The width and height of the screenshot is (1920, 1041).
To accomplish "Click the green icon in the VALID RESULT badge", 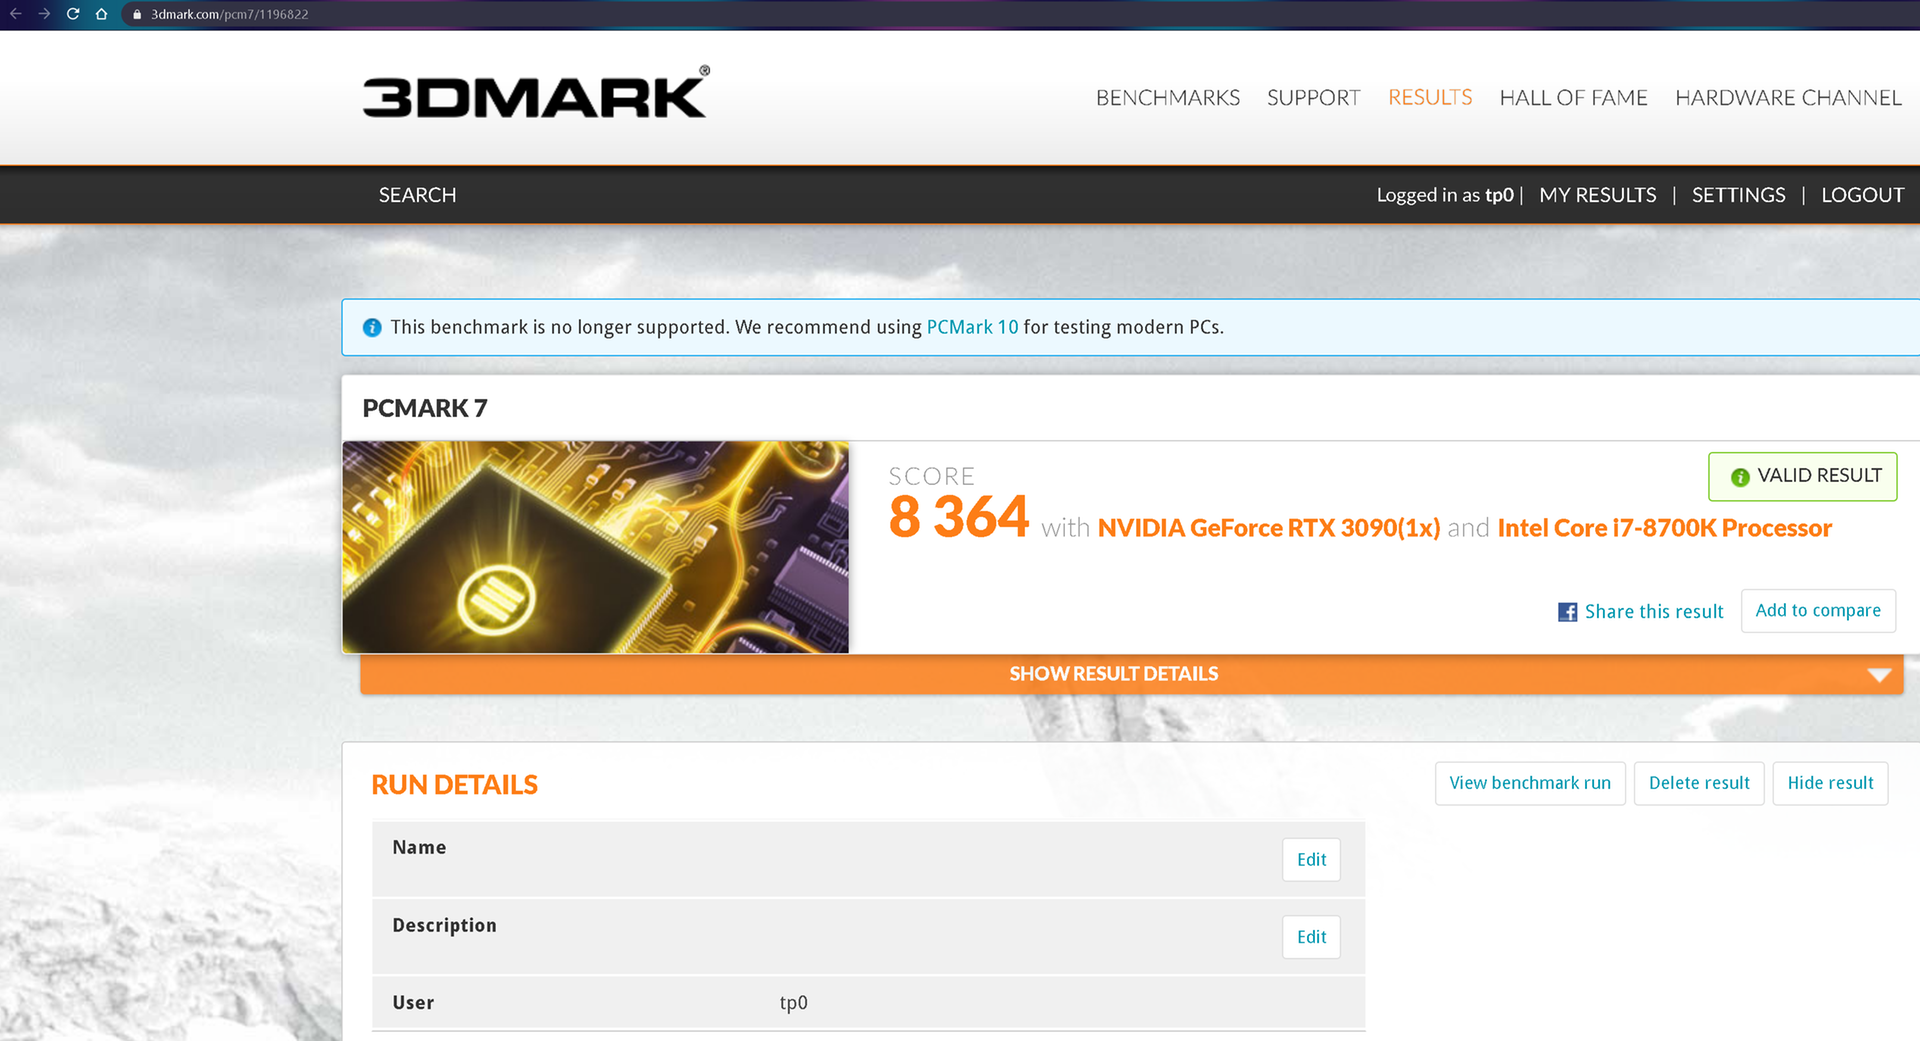I will (1740, 477).
